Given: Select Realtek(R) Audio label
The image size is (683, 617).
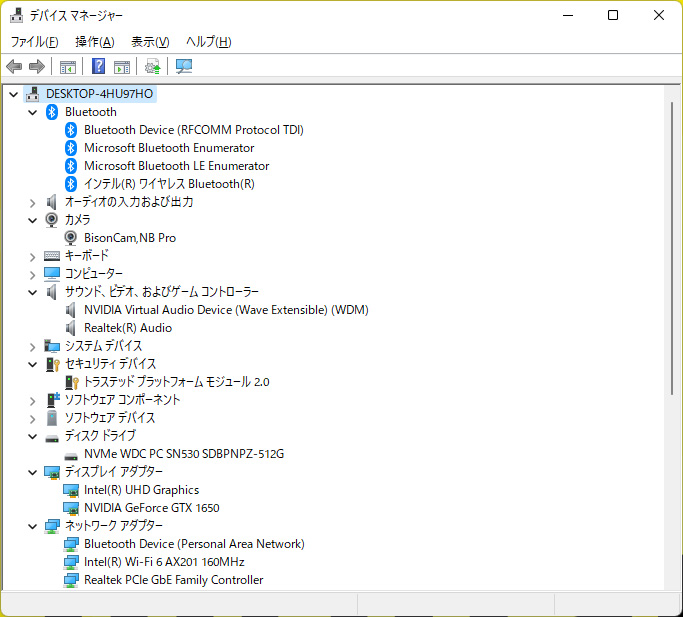Looking at the screenshot, I should 128,328.
